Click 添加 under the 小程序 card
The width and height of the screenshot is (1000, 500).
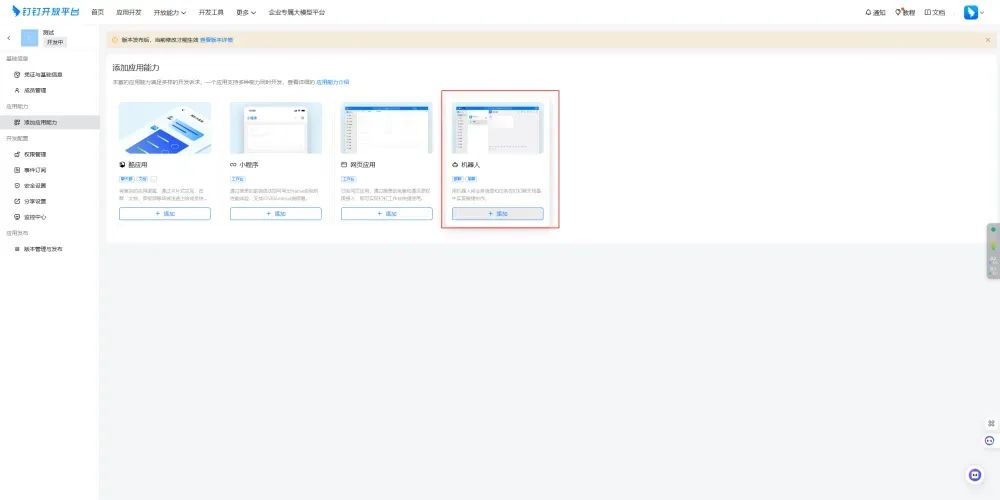tap(276, 214)
